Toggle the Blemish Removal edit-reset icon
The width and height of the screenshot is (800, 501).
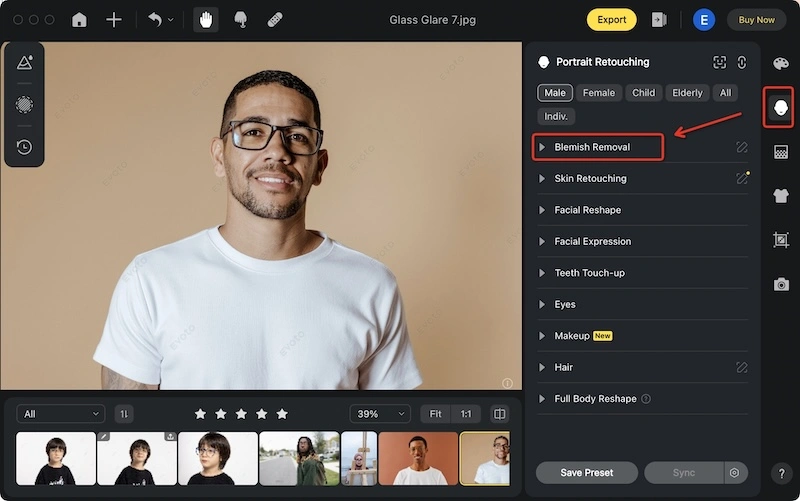(741, 147)
